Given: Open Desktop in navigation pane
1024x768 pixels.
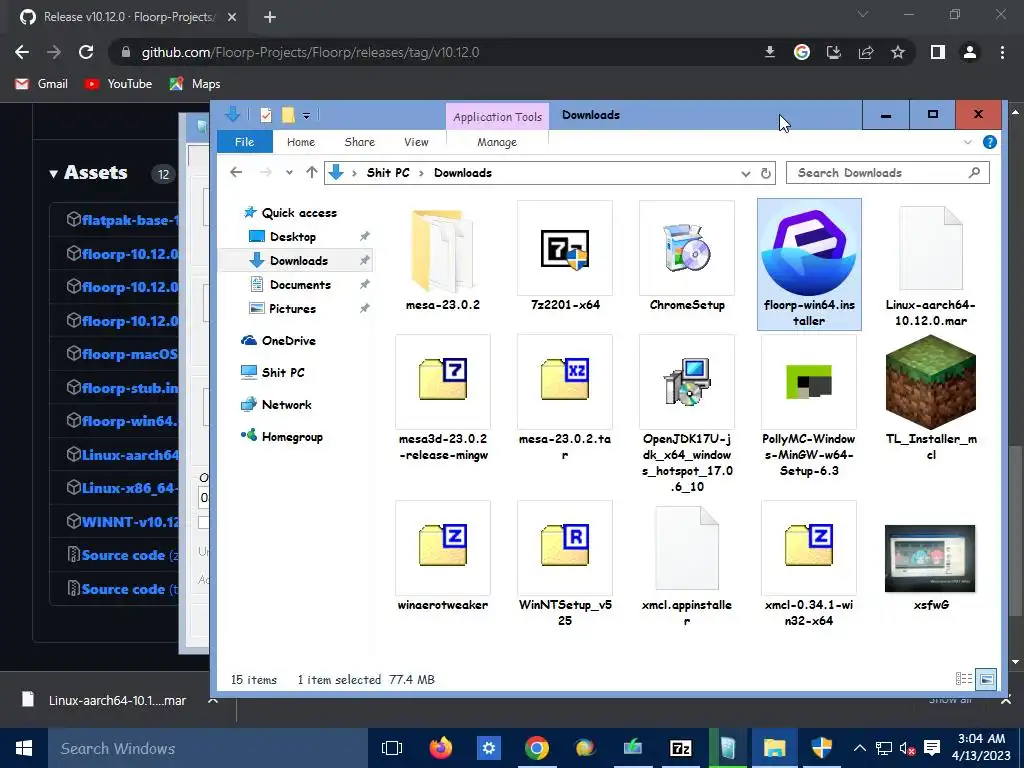Looking at the screenshot, I should click(x=283, y=236).
